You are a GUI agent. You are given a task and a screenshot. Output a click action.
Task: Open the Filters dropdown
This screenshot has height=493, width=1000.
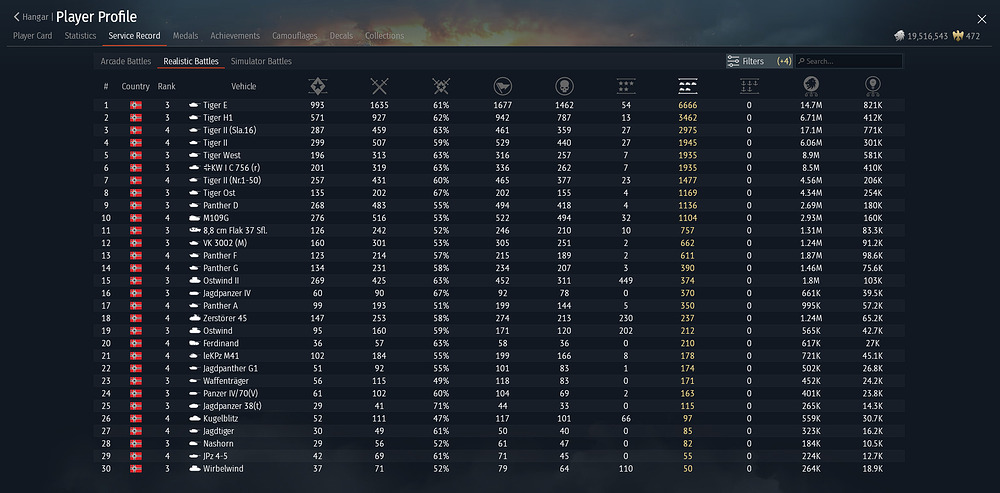(759, 61)
